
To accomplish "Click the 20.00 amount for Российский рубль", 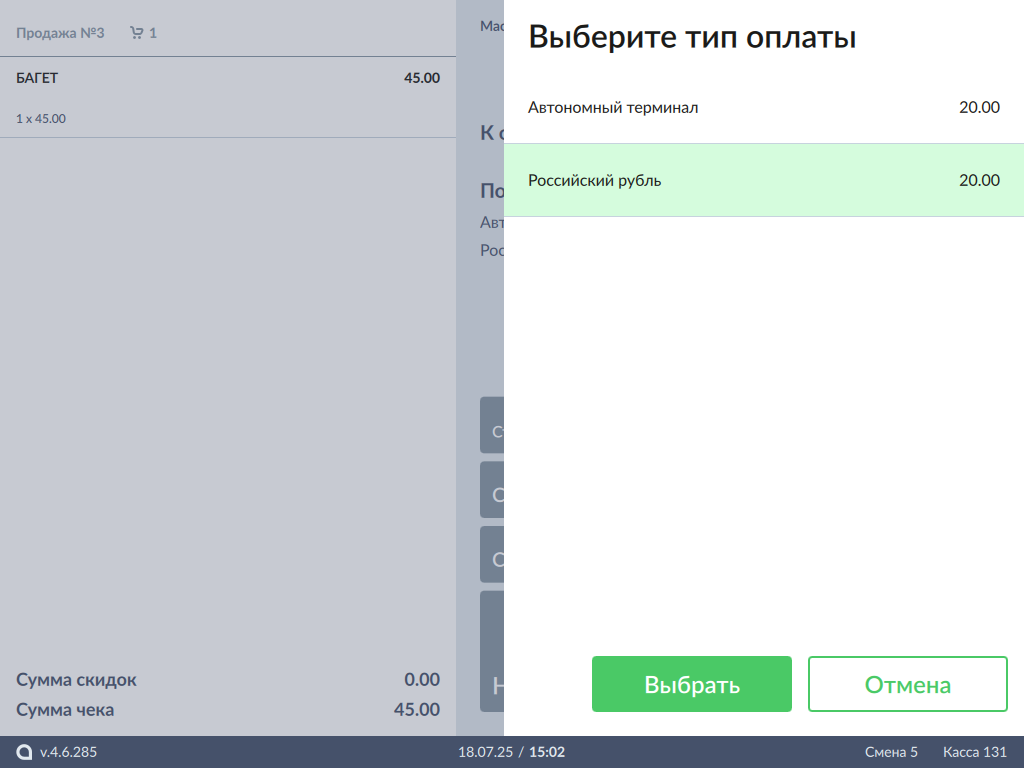I will tap(979, 181).
